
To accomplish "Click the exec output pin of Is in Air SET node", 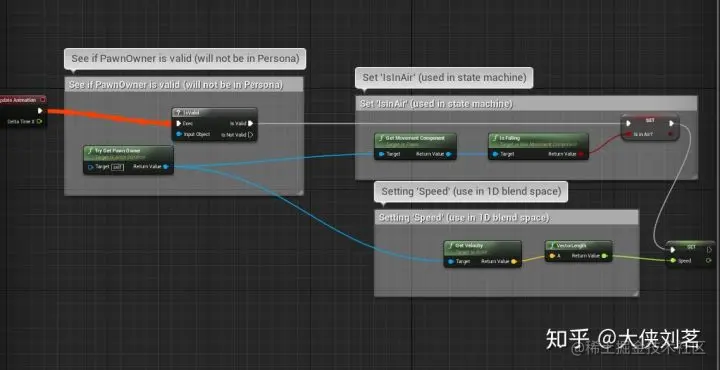I will [x=671, y=123].
